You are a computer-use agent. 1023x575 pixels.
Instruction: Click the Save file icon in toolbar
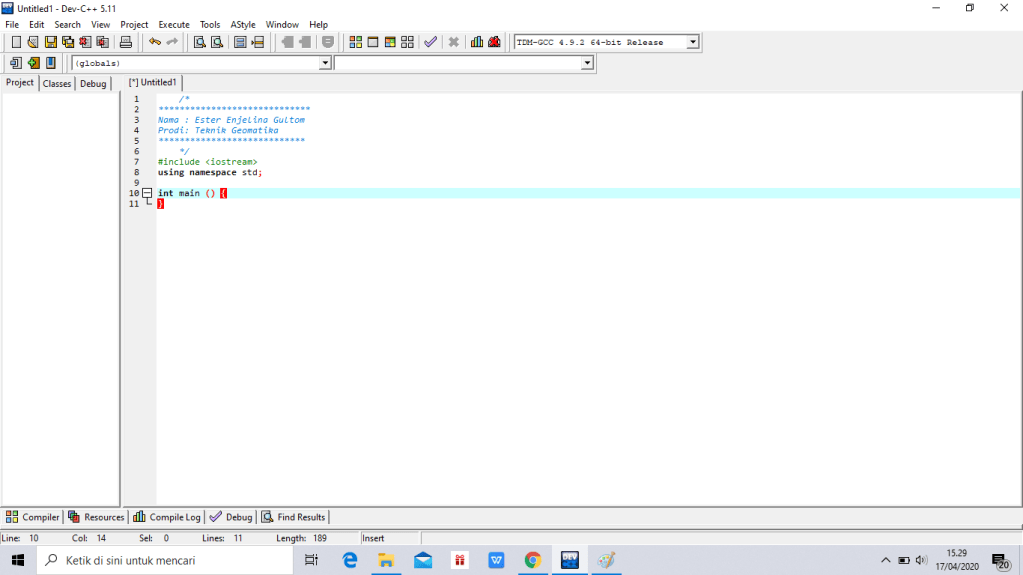click(50, 42)
